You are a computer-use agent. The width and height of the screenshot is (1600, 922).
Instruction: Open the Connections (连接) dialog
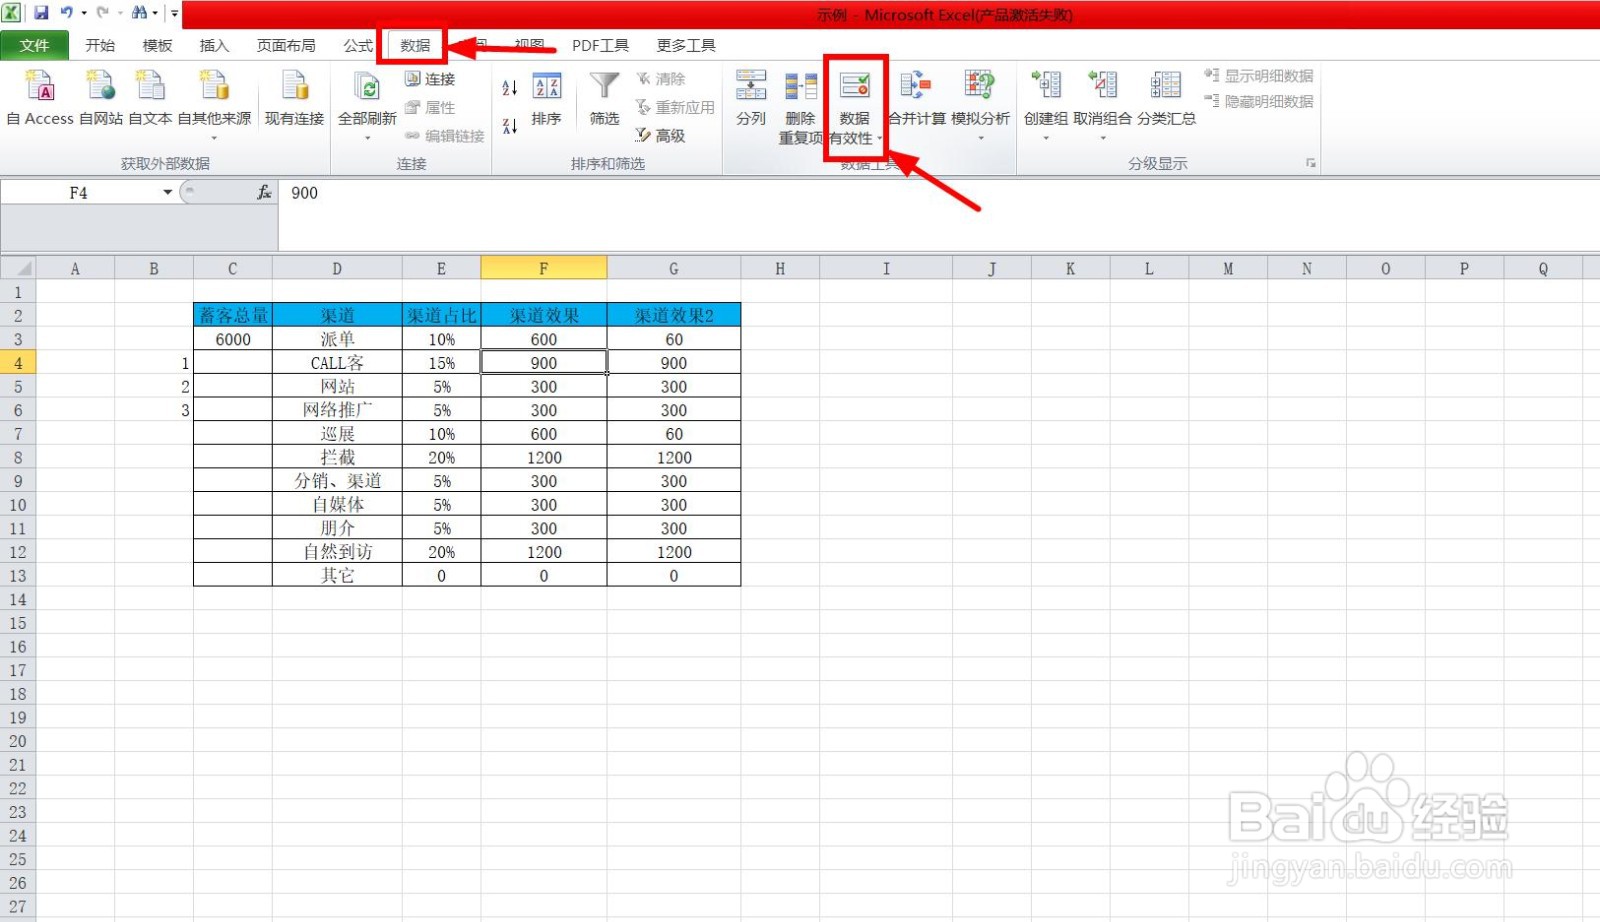(x=430, y=79)
